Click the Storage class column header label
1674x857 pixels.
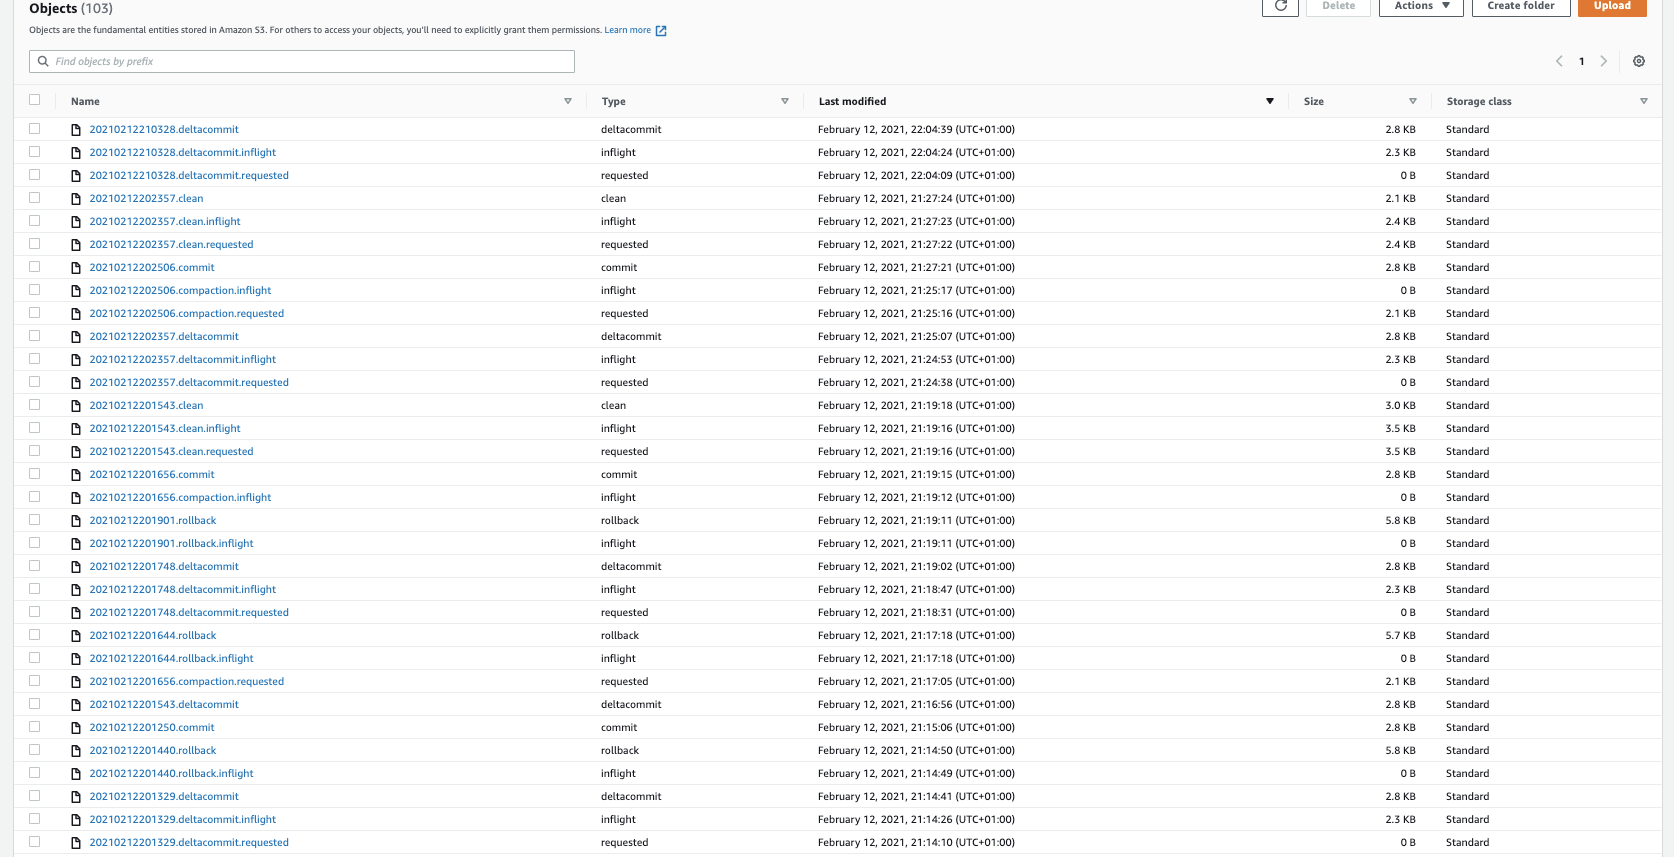1479,102
